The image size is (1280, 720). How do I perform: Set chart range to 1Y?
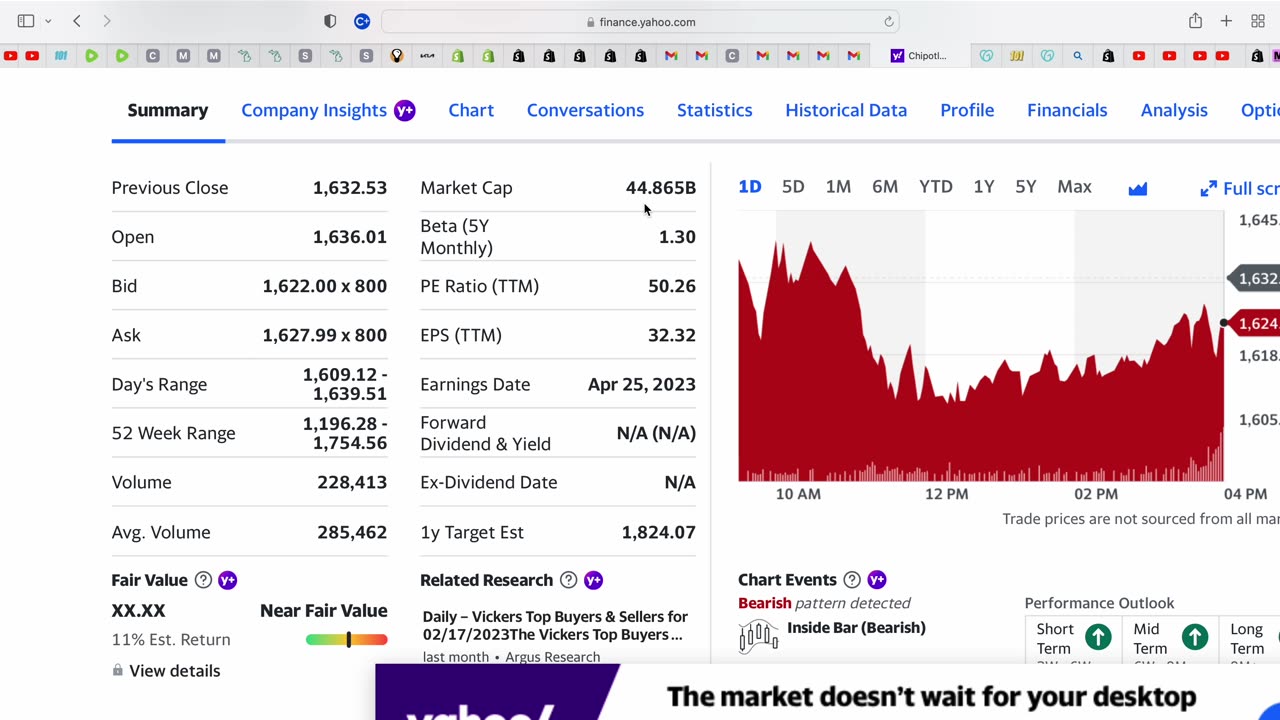pos(984,187)
